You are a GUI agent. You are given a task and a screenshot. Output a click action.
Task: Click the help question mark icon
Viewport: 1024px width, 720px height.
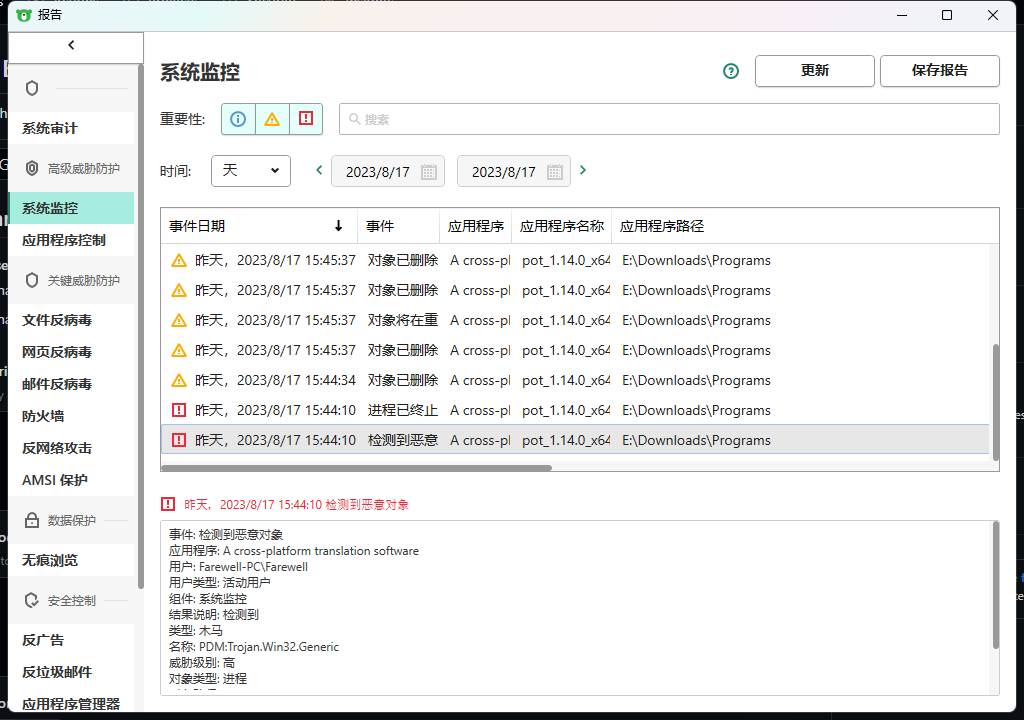730,71
